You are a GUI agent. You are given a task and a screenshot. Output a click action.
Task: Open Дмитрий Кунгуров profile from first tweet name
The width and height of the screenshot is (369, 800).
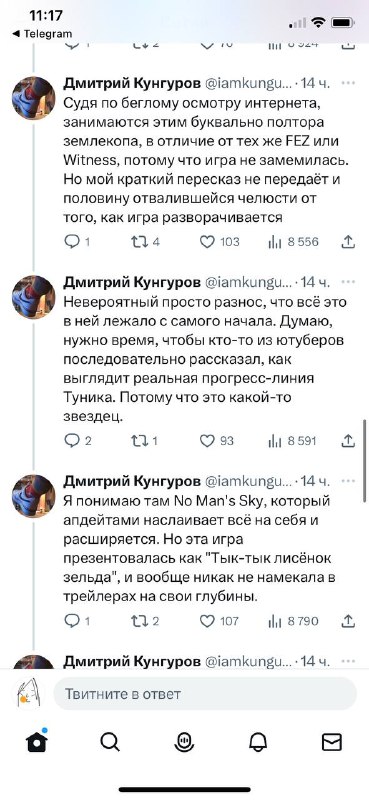tap(132, 83)
